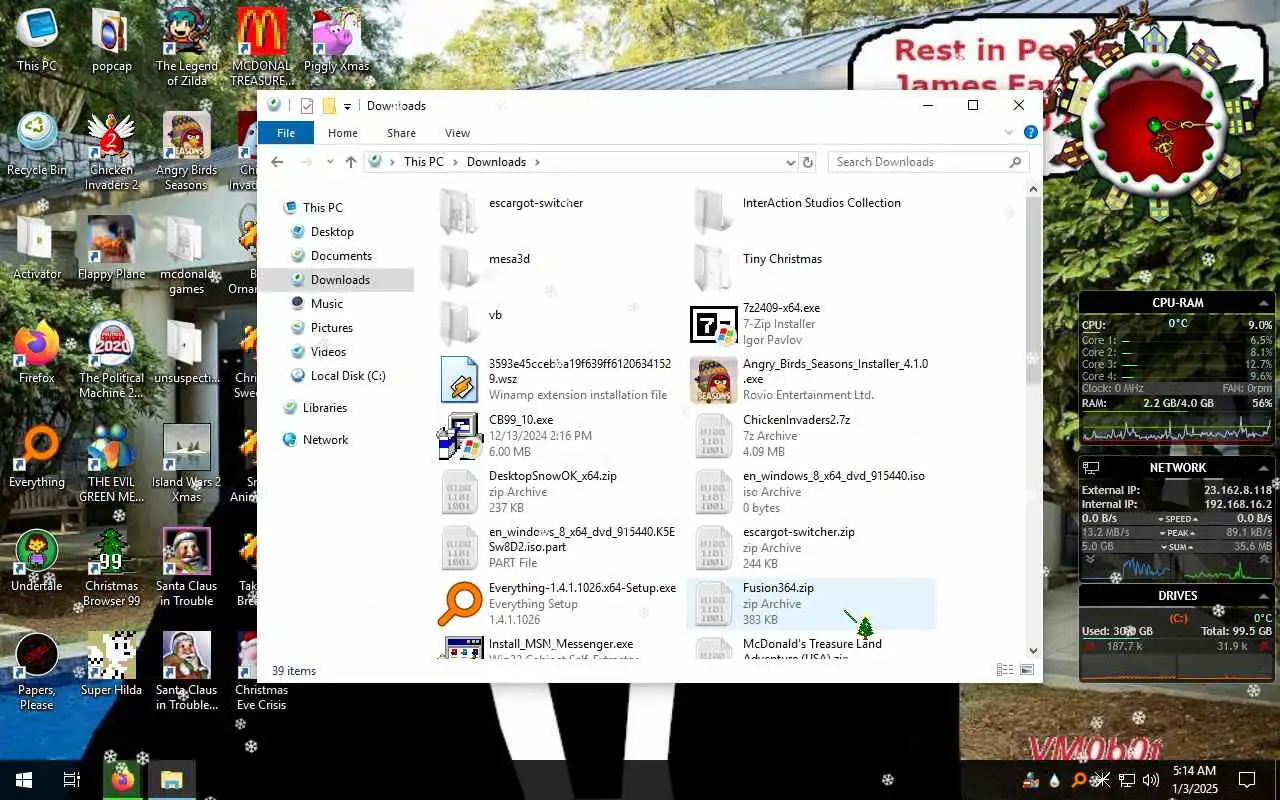Open Customize Quick Access Toolbar dropdown arrow
Image resolution: width=1280 pixels, height=800 pixels.
[x=348, y=106]
